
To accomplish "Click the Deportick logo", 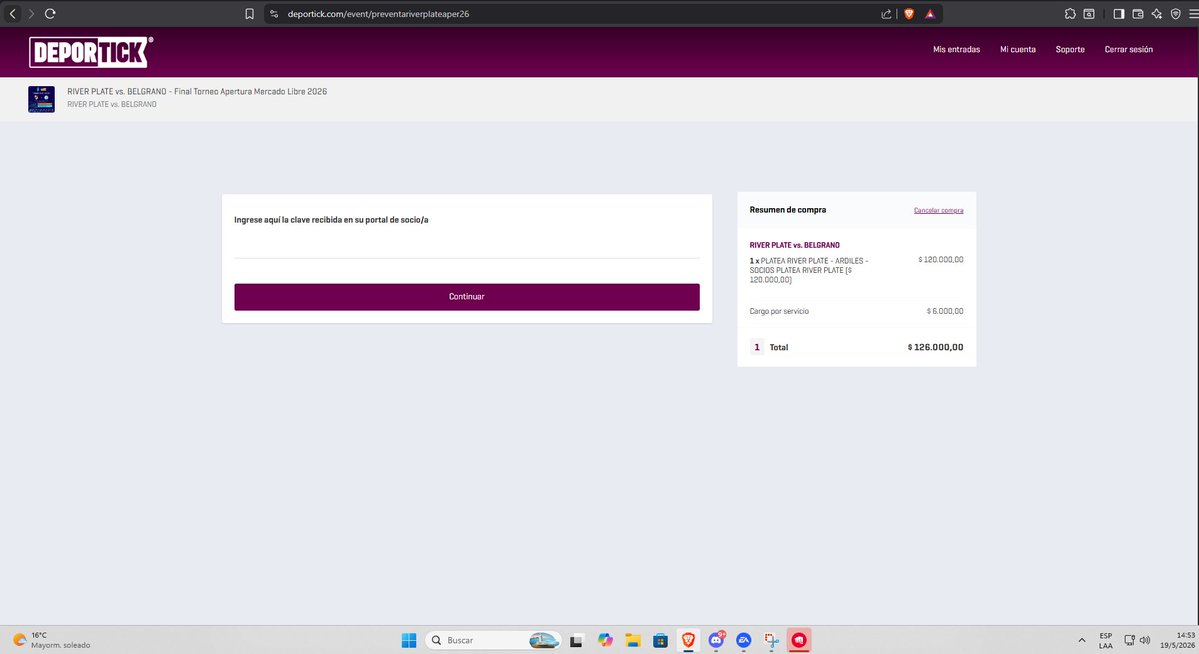I will (91, 52).
